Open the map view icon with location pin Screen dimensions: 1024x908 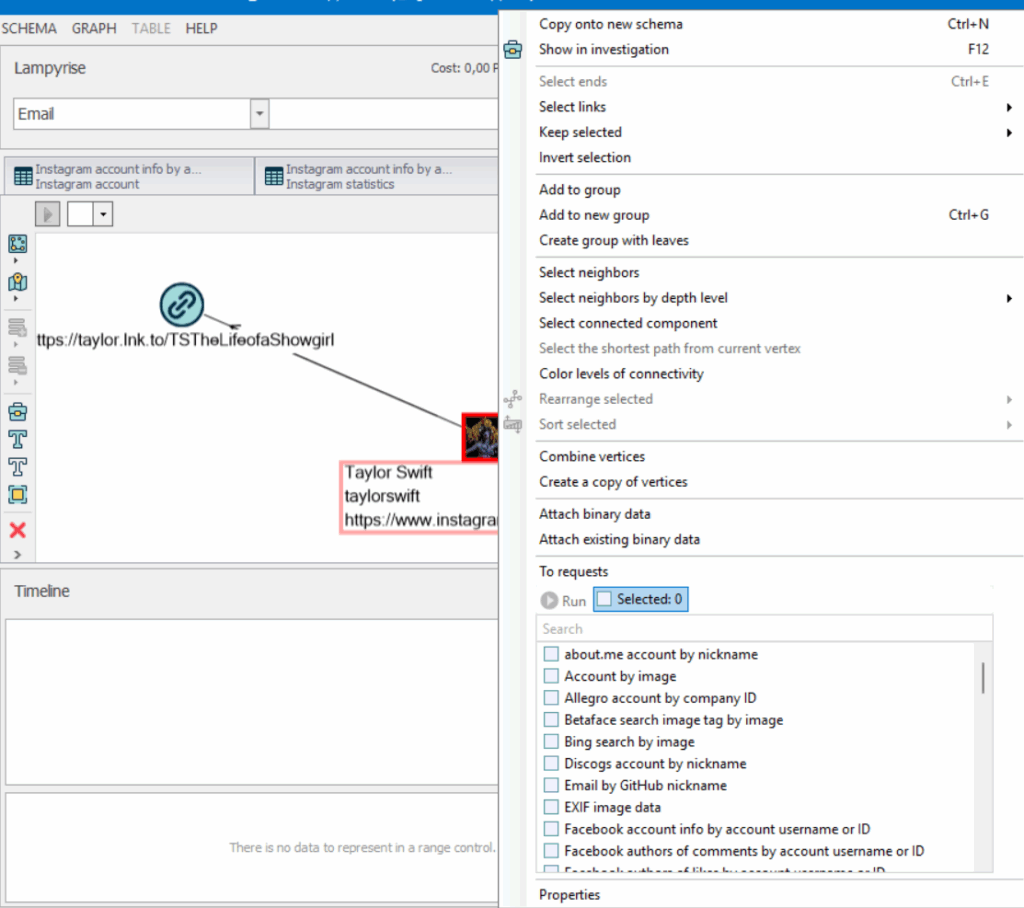pyautogui.click(x=18, y=282)
